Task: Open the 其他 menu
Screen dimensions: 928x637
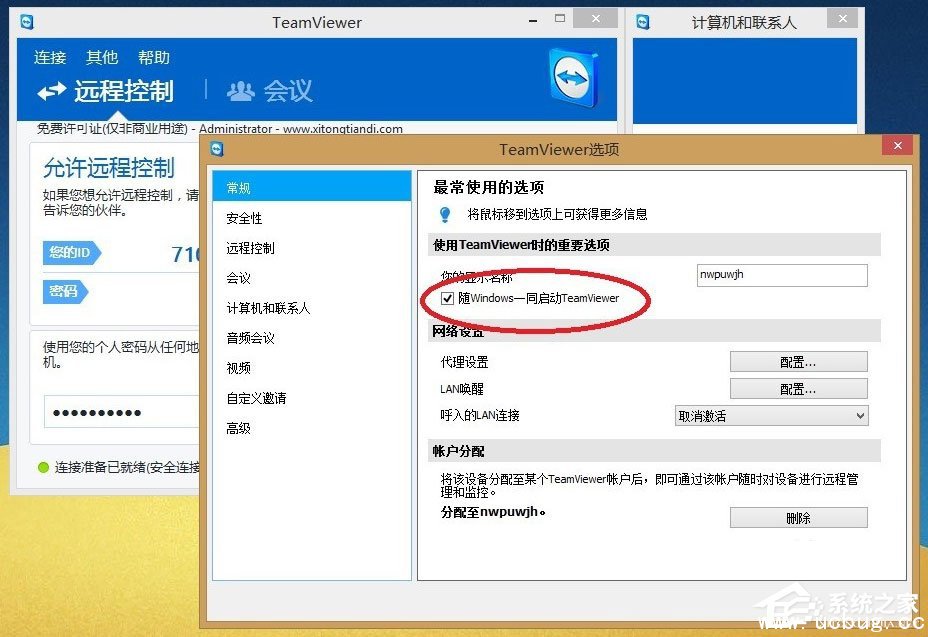Action: [x=101, y=57]
